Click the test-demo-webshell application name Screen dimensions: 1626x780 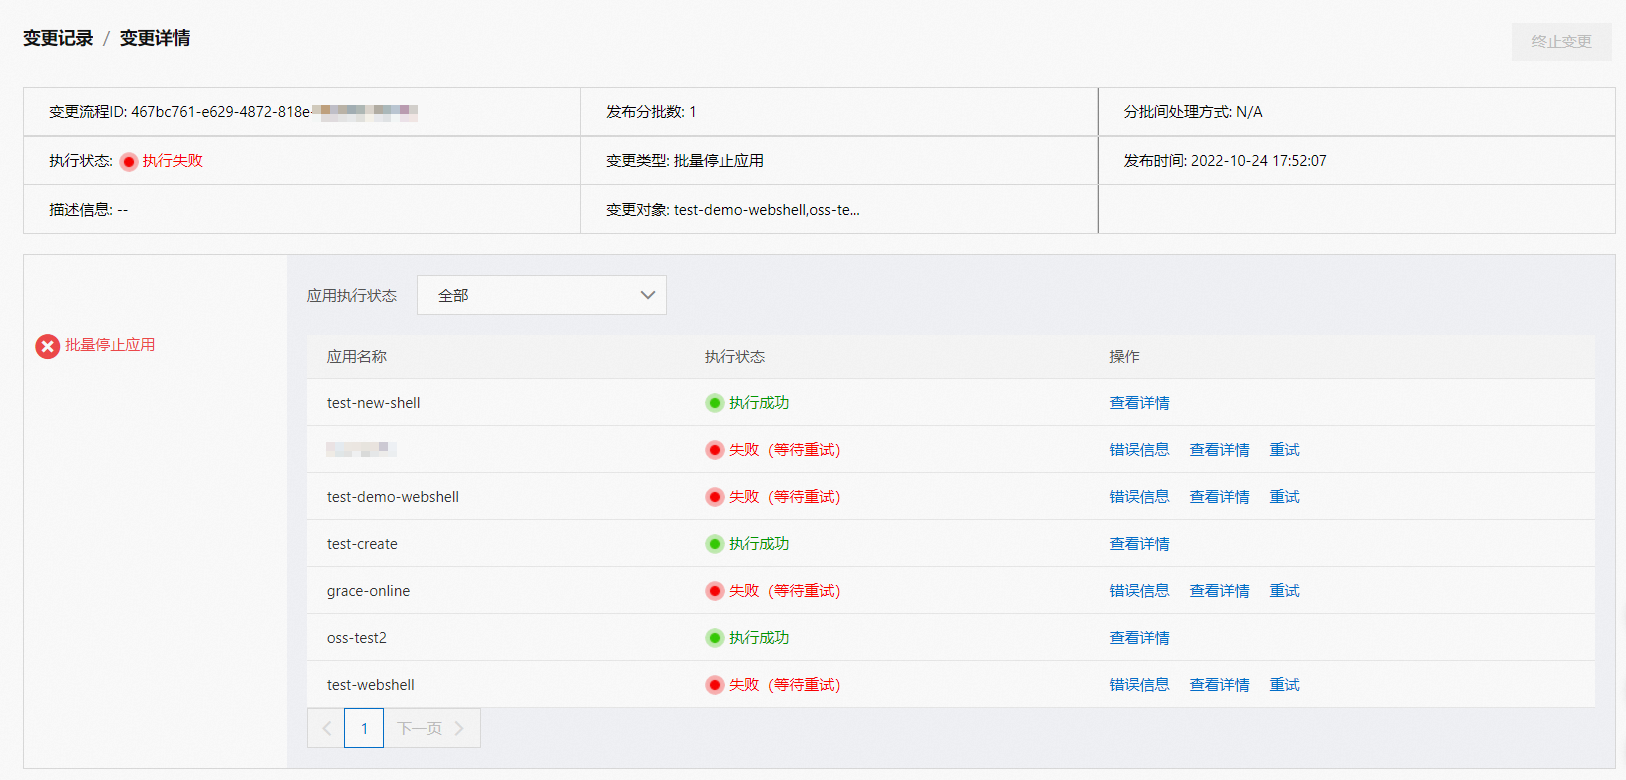(393, 497)
